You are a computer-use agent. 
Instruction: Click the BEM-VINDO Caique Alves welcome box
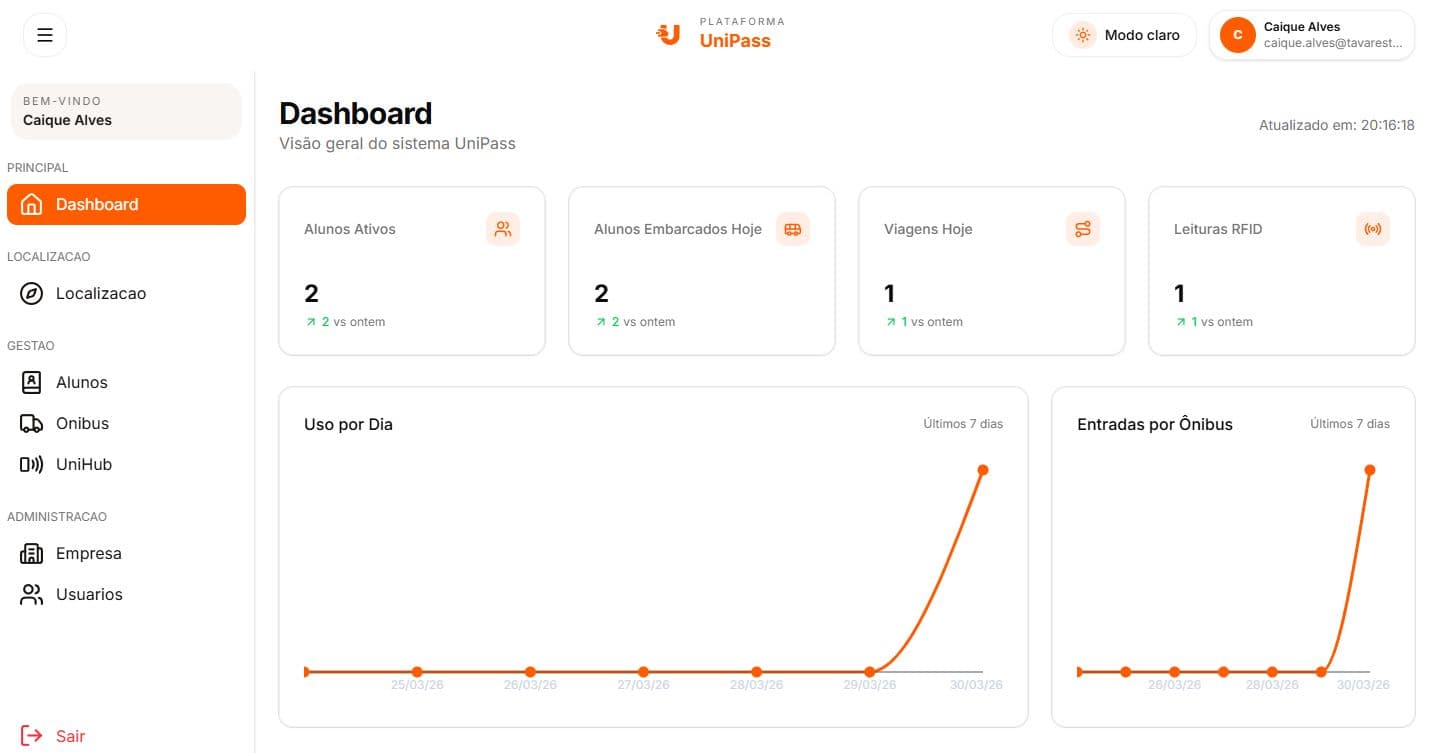(x=126, y=111)
